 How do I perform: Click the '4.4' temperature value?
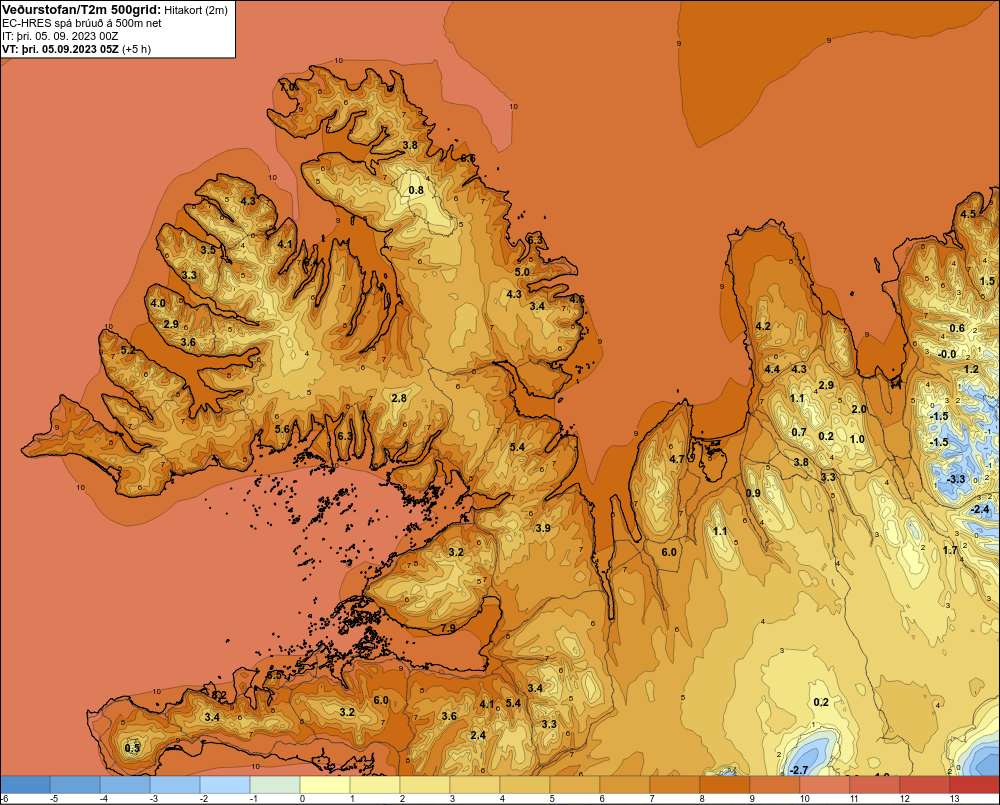[772, 369]
